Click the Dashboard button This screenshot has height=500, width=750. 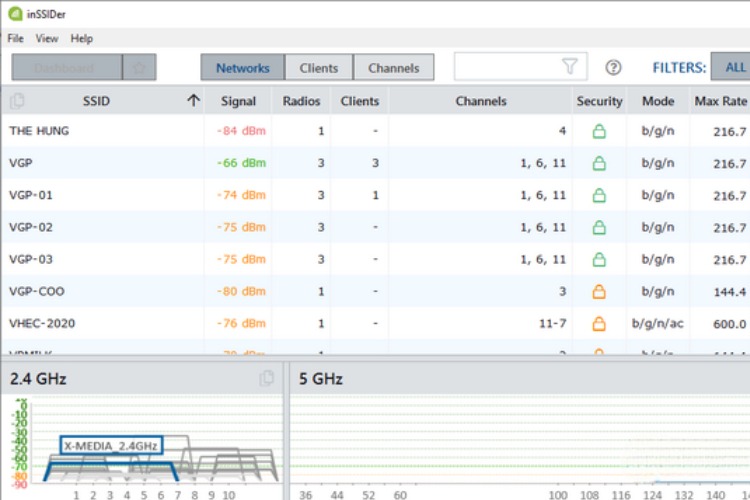(66, 68)
